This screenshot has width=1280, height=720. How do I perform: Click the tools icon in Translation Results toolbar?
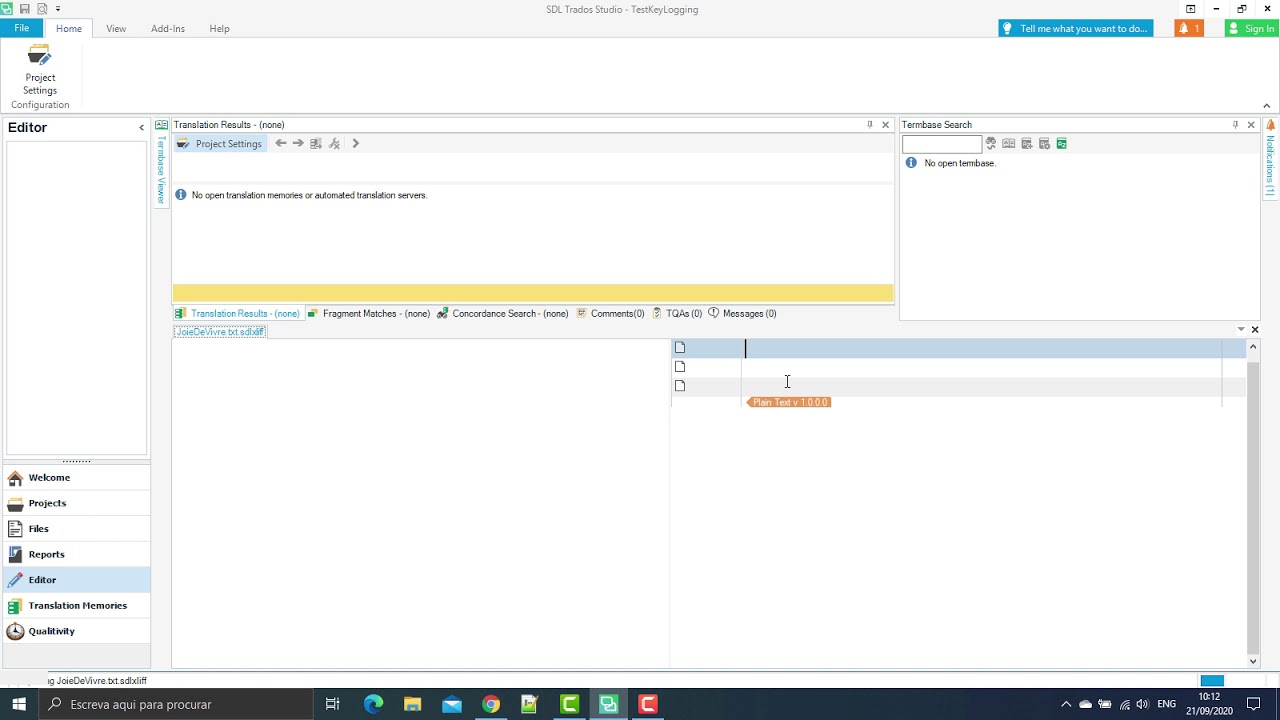335,143
